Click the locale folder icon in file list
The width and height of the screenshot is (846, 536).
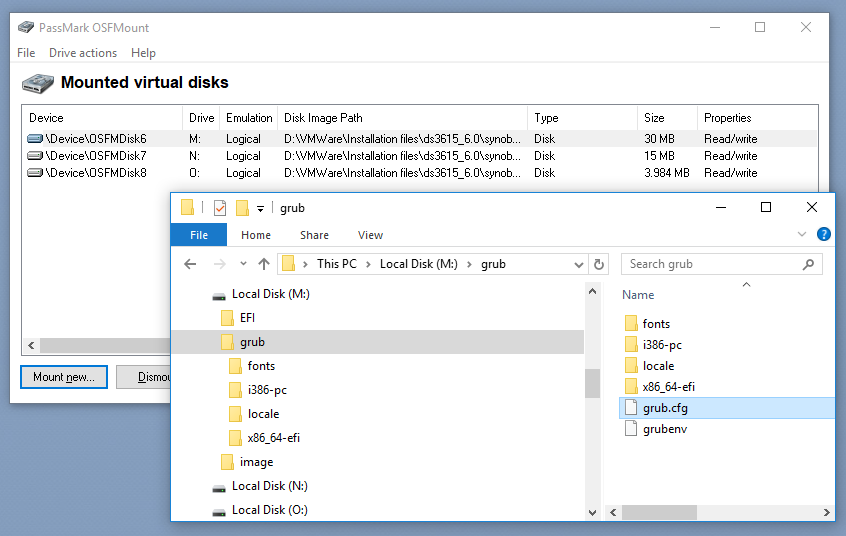point(631,365)
